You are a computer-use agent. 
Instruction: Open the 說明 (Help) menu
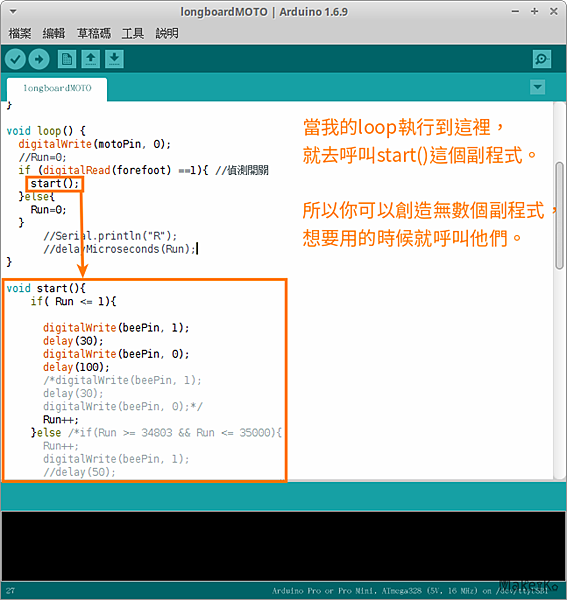tap(167, 34)
